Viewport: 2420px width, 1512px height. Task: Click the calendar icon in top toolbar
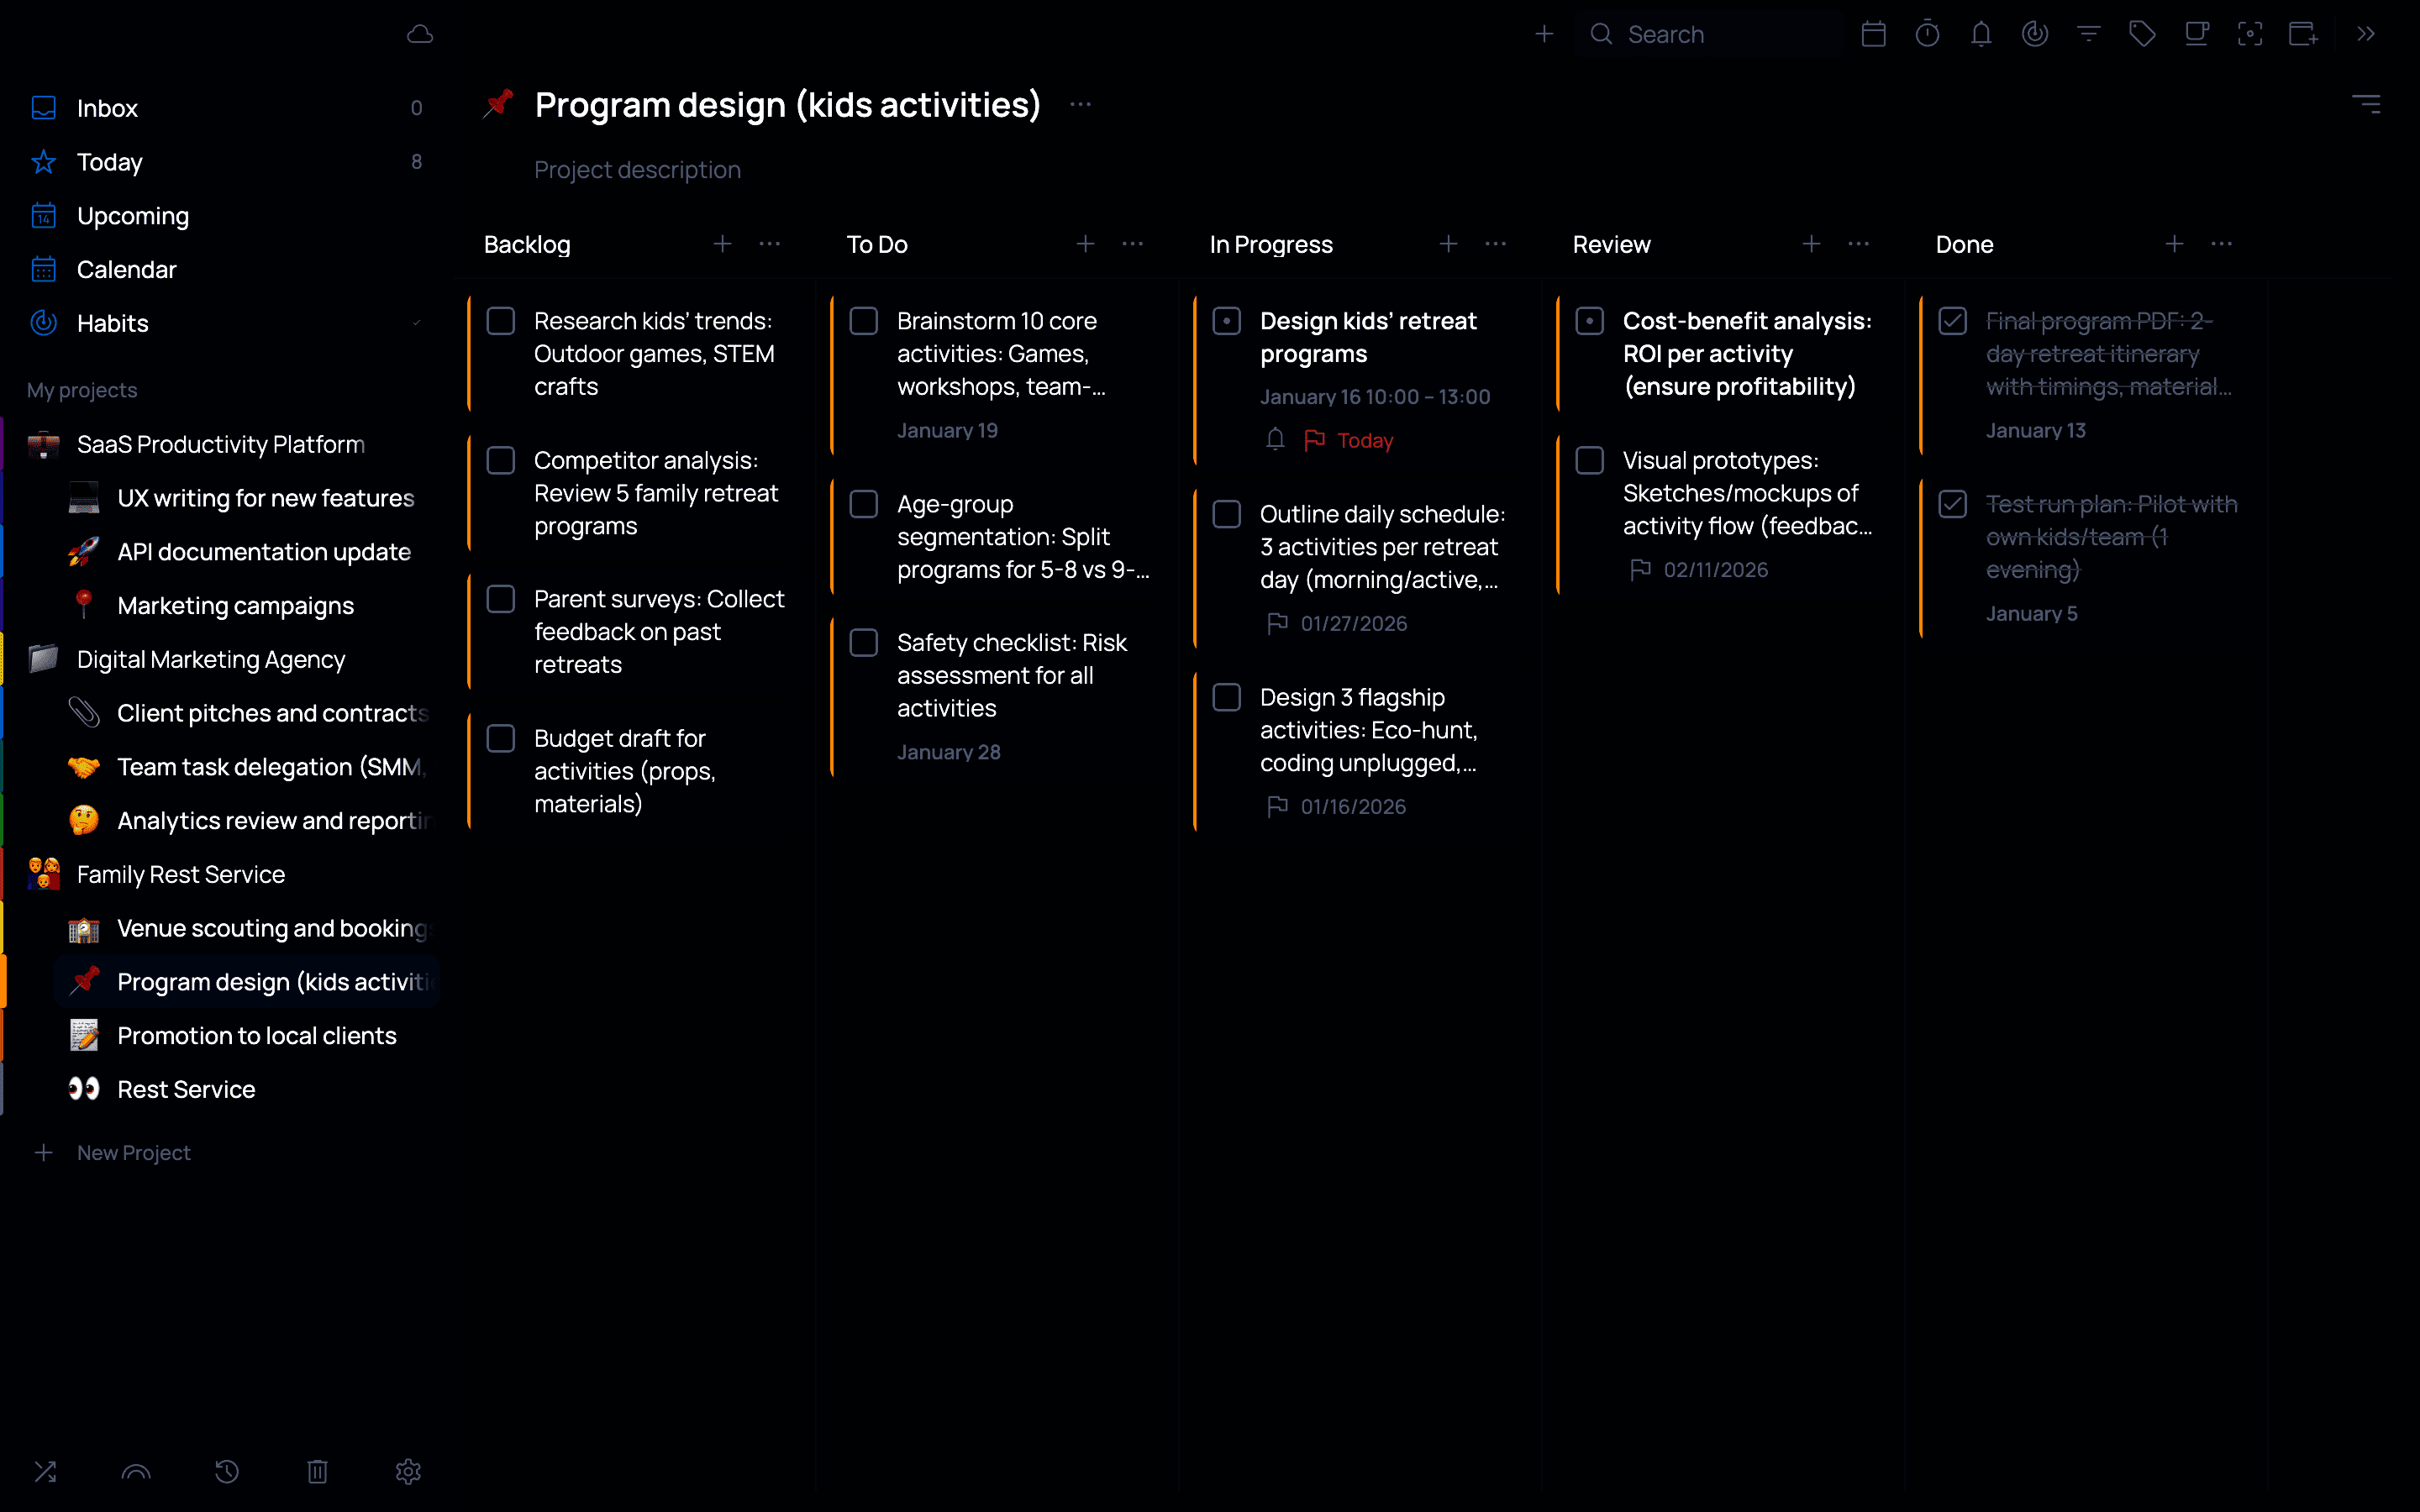click(1874, 35)
